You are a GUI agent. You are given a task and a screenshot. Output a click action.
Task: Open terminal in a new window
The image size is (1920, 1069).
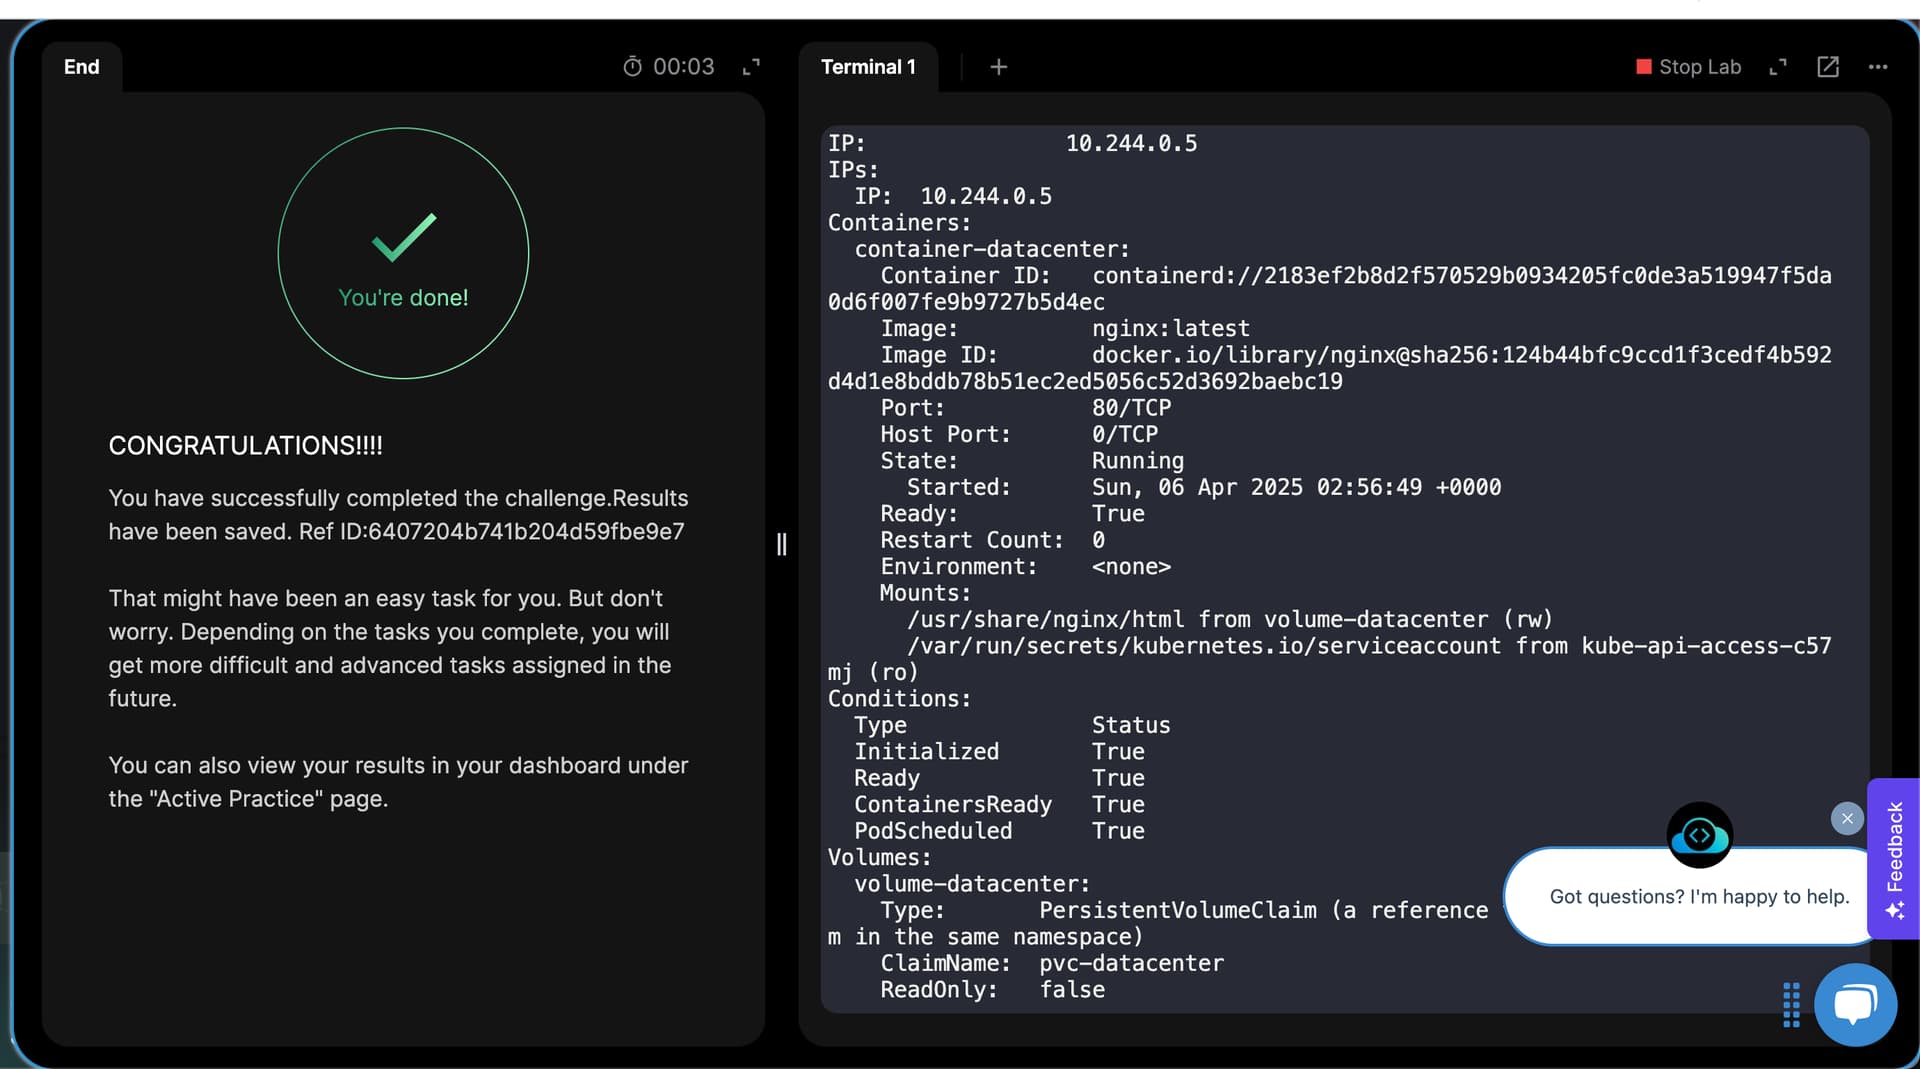click(1827, 67)
